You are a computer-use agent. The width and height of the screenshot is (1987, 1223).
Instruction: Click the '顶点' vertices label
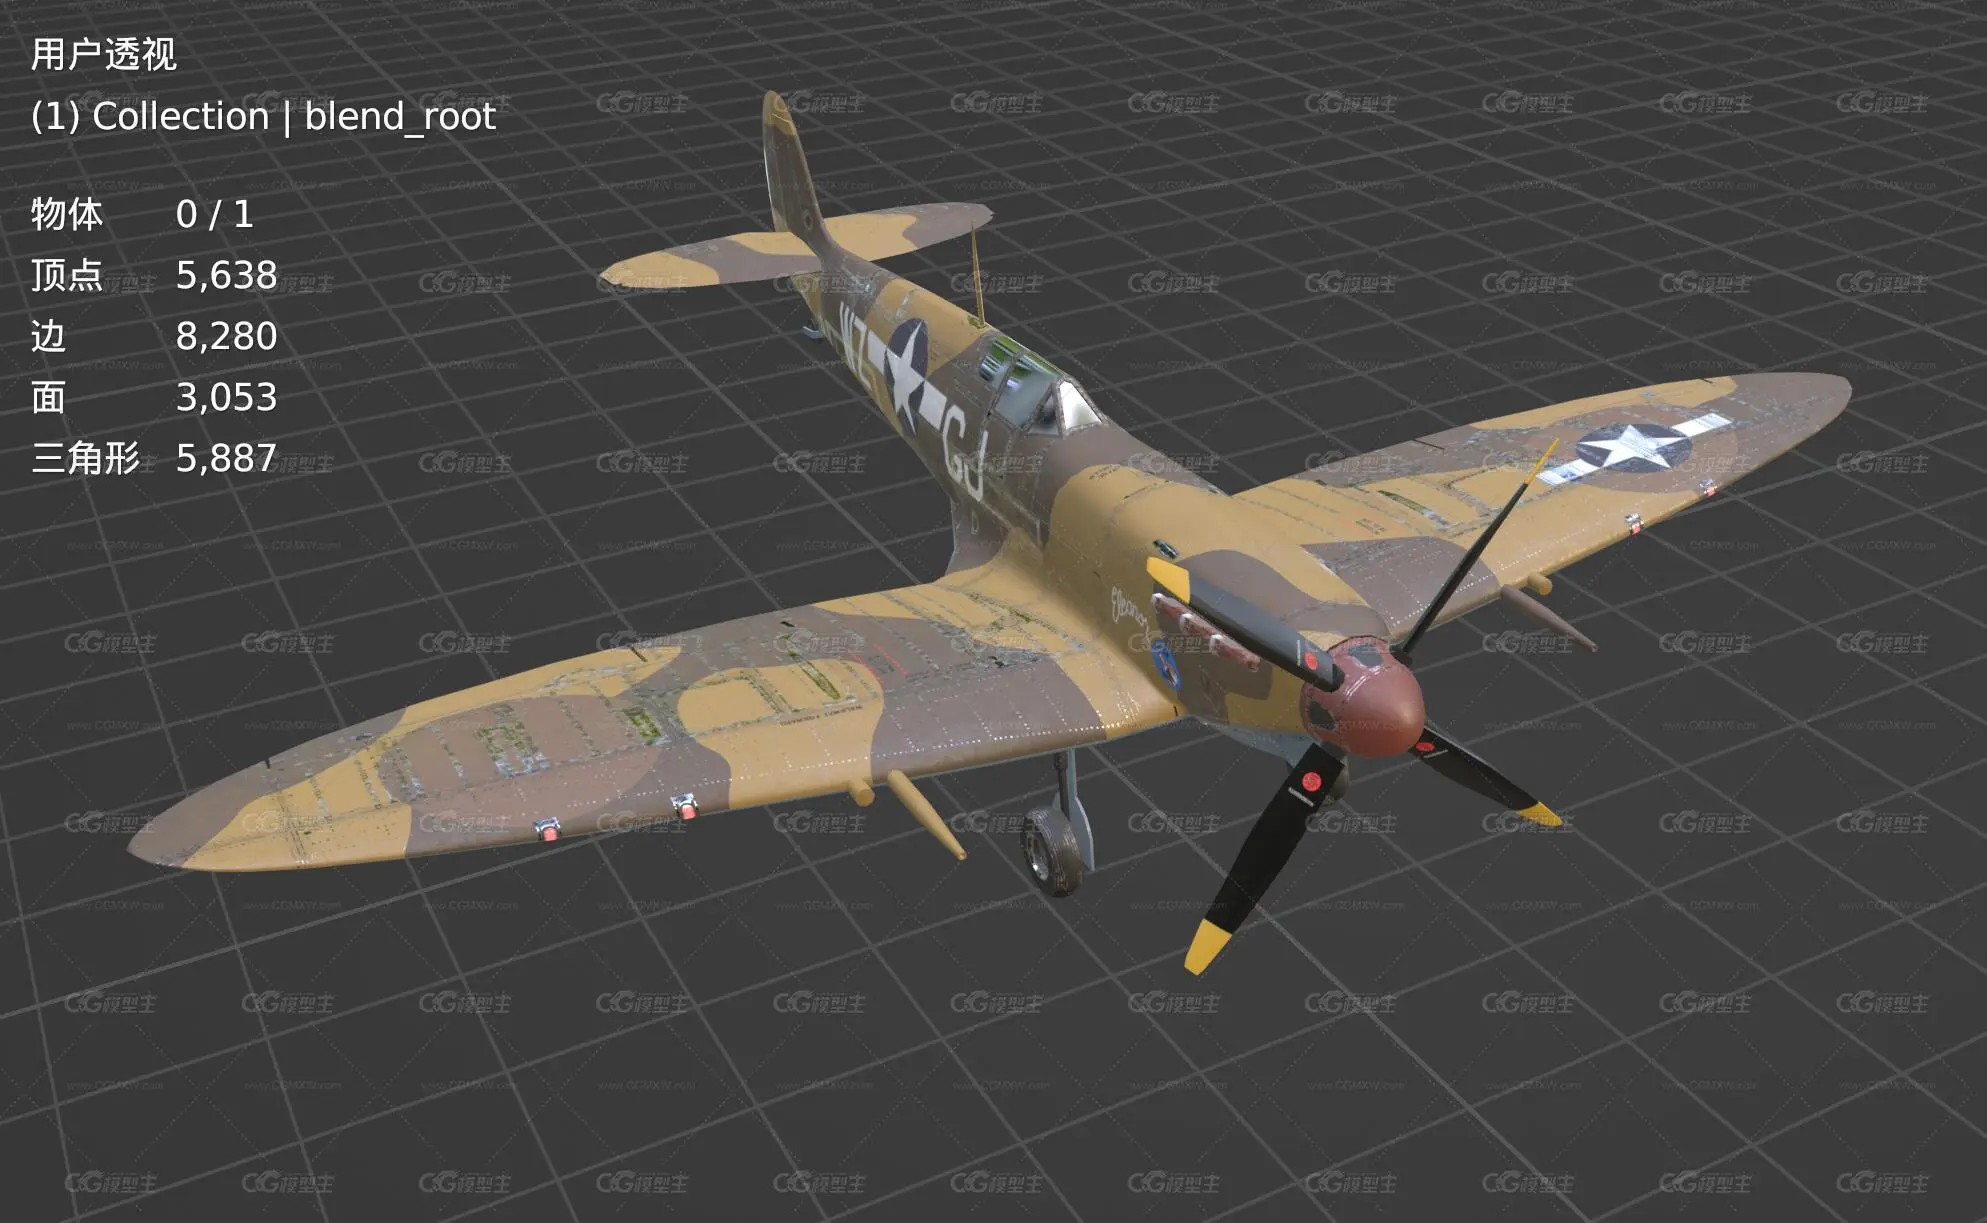67,275
